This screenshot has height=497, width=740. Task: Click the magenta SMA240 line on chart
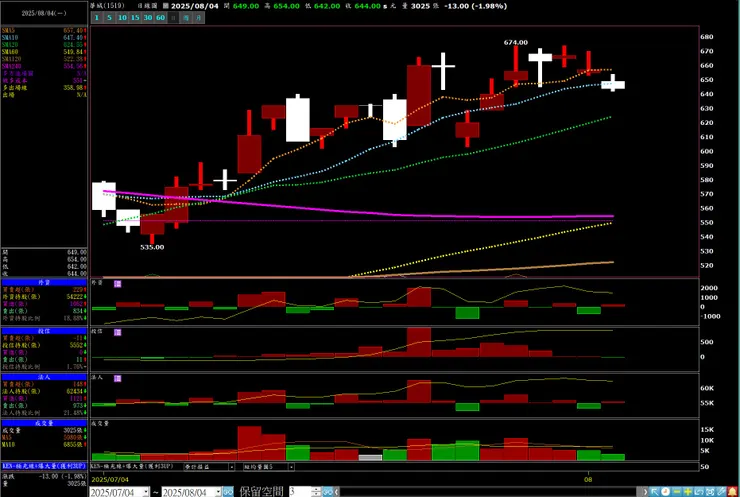point(359,212)
